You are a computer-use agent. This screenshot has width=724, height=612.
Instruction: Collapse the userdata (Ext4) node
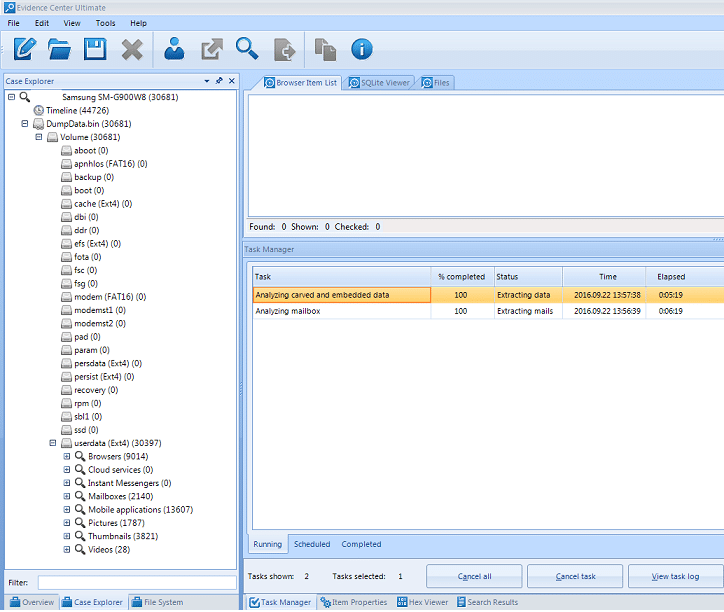pos(53,443)
